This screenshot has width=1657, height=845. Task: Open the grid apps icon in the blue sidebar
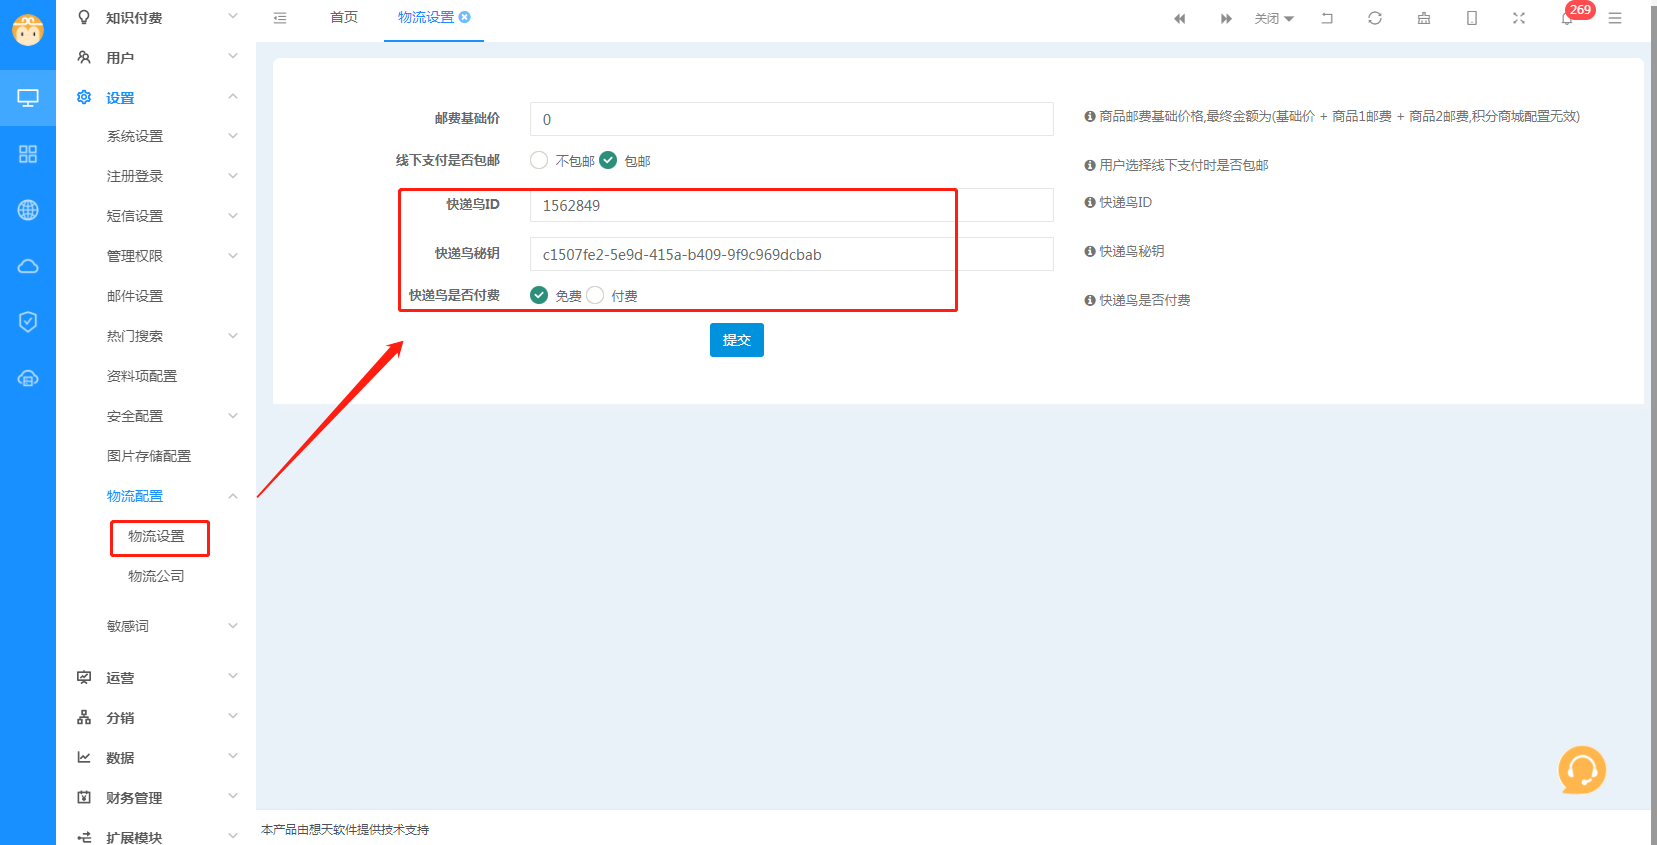coord(28,154)
